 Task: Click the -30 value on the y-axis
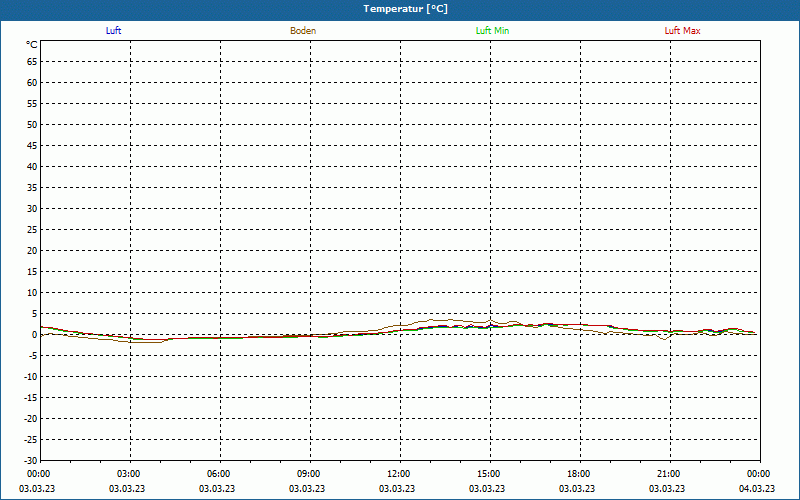(31, 461)
